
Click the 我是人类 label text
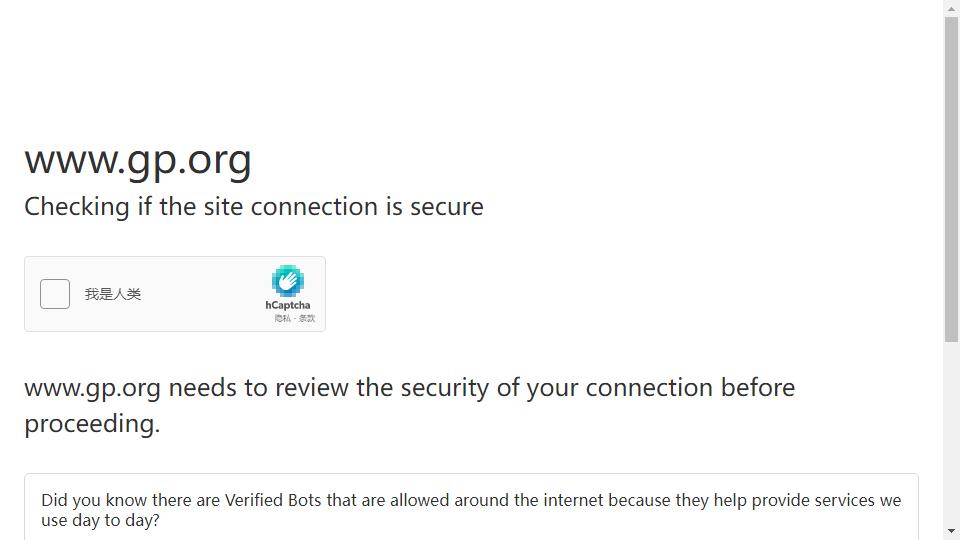point(113,294)
